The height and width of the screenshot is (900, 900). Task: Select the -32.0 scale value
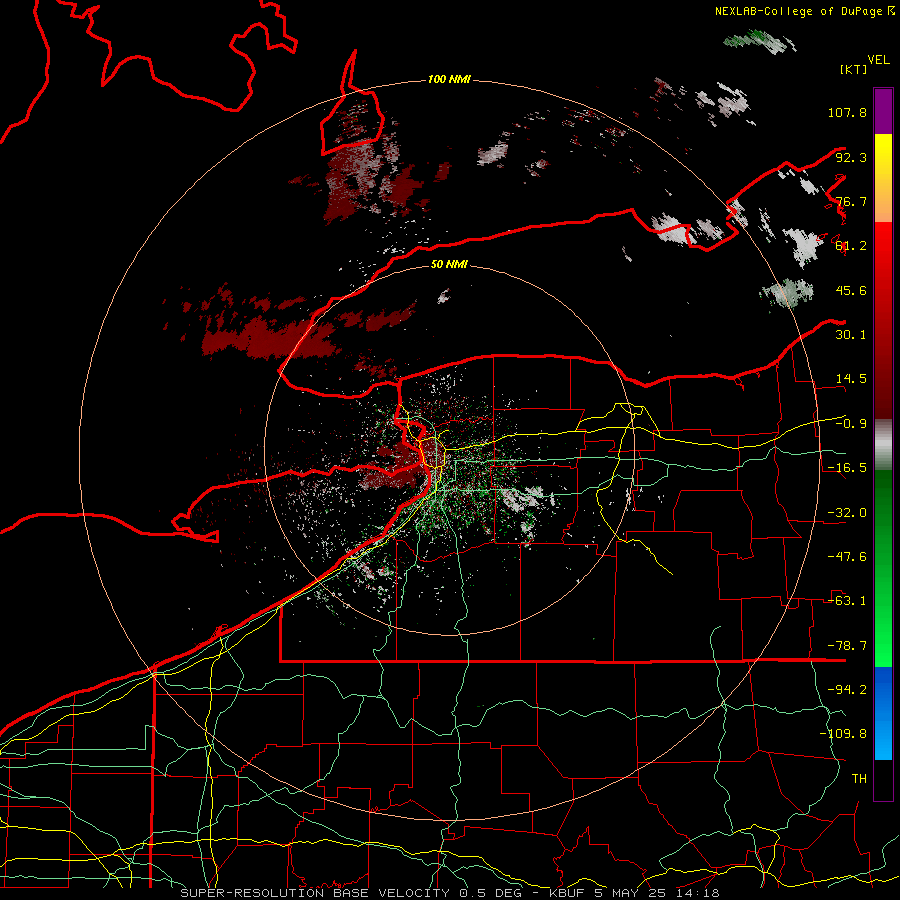pos(847,513)
